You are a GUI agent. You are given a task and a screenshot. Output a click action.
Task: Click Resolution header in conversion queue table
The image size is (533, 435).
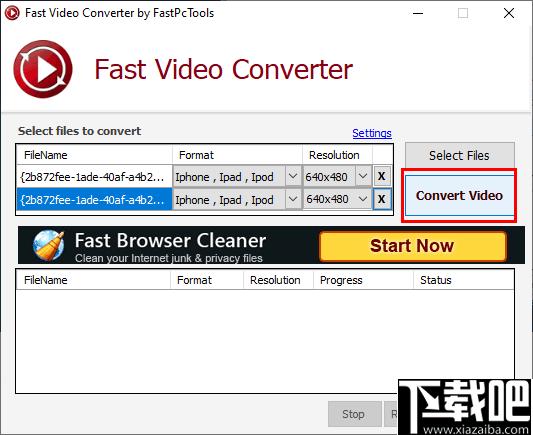click(278, 280)
